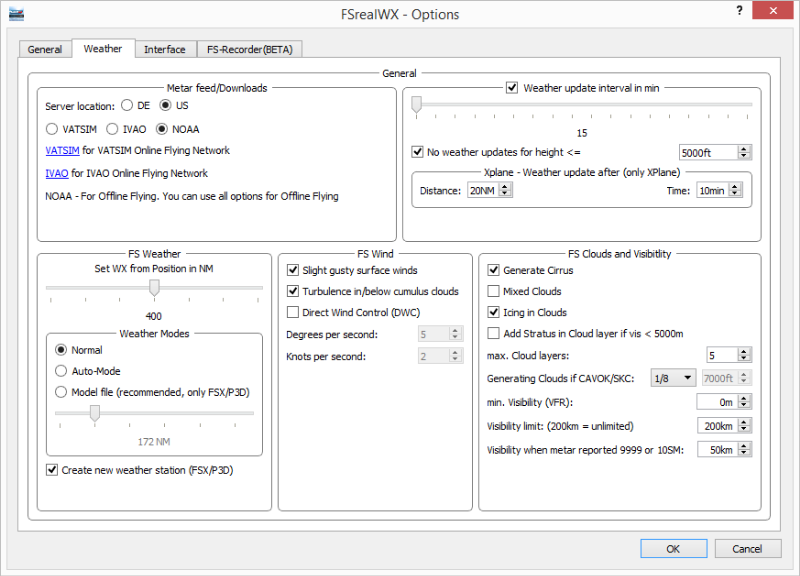Screen dimensions: 800x576
Task: Click the OK button
Action: pos(673,548)
